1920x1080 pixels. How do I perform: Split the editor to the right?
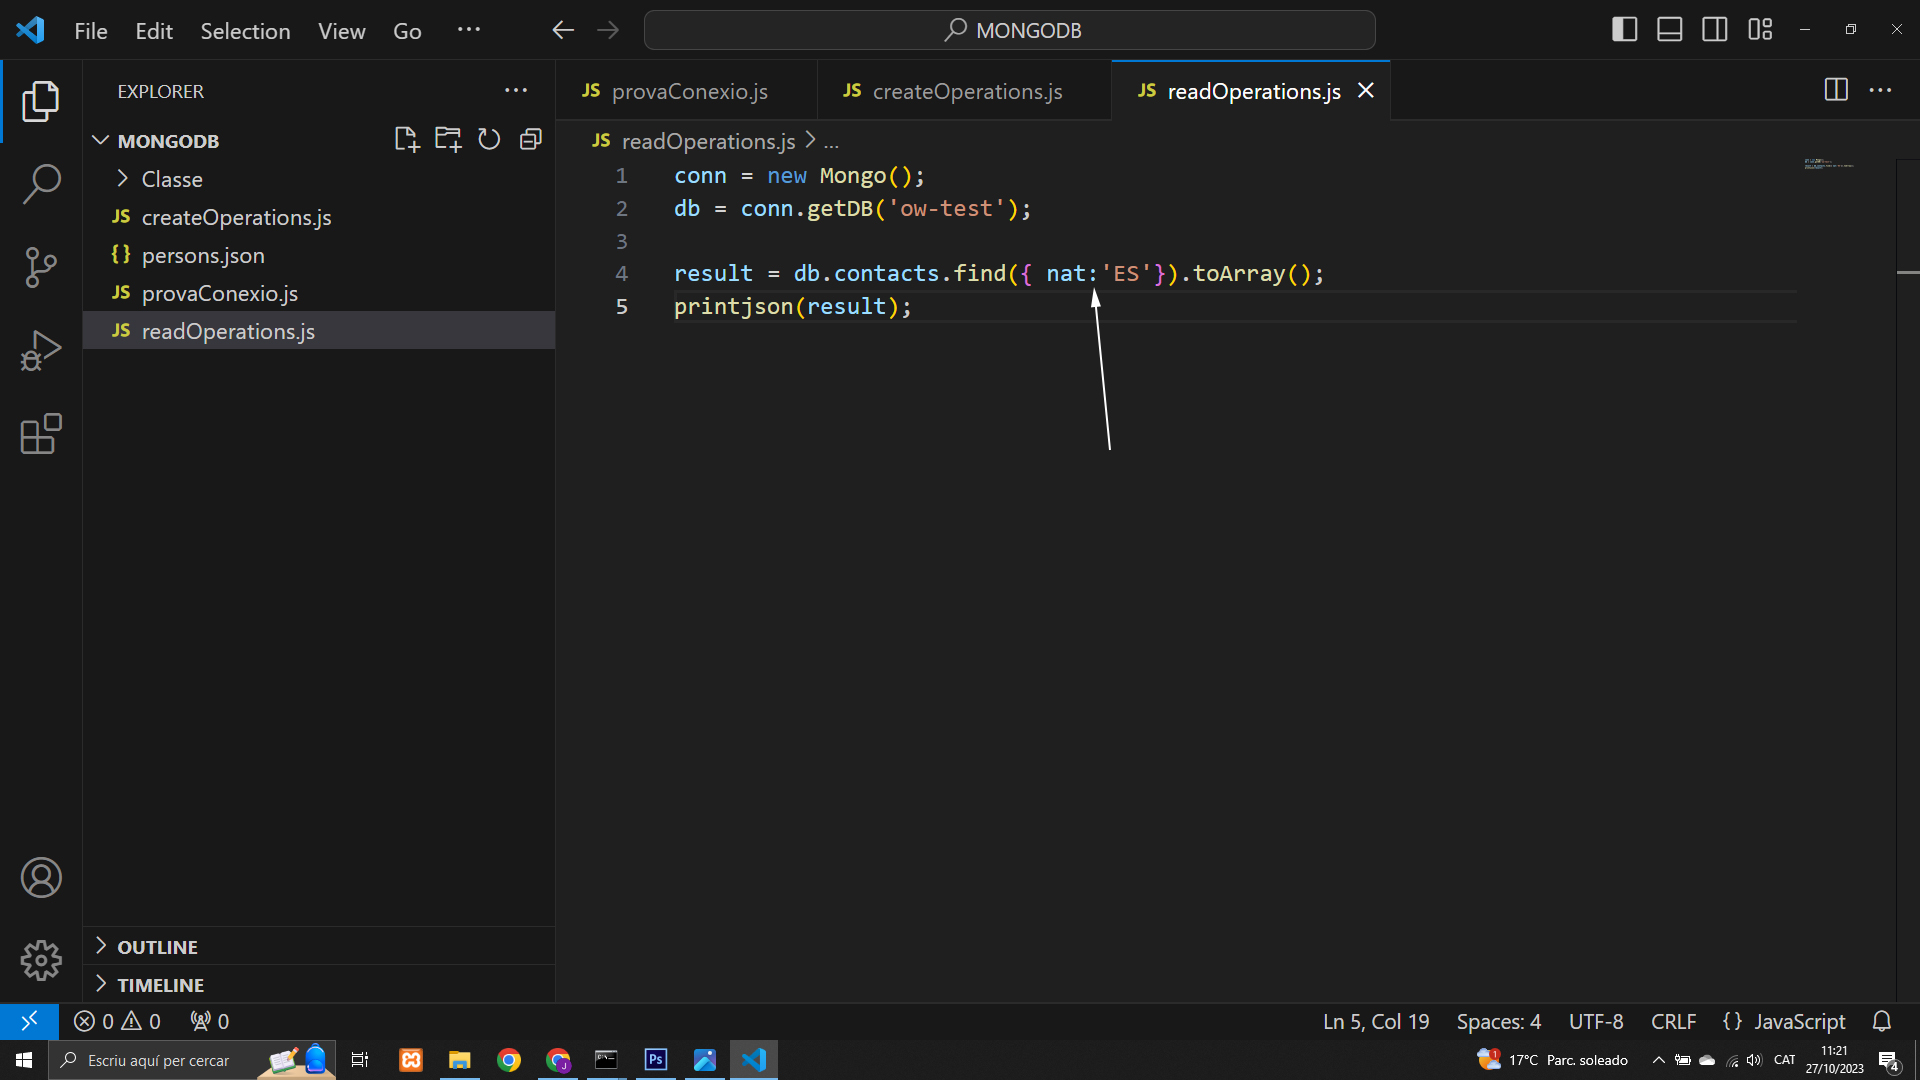coord(1836,90)
